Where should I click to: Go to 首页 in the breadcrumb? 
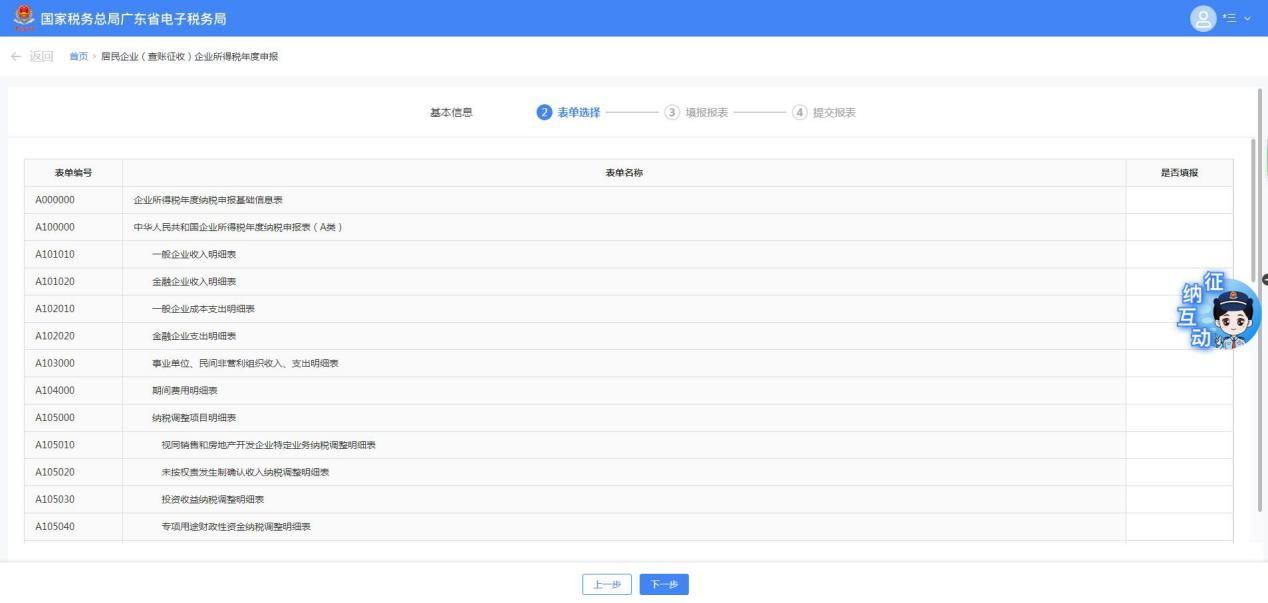77,56
